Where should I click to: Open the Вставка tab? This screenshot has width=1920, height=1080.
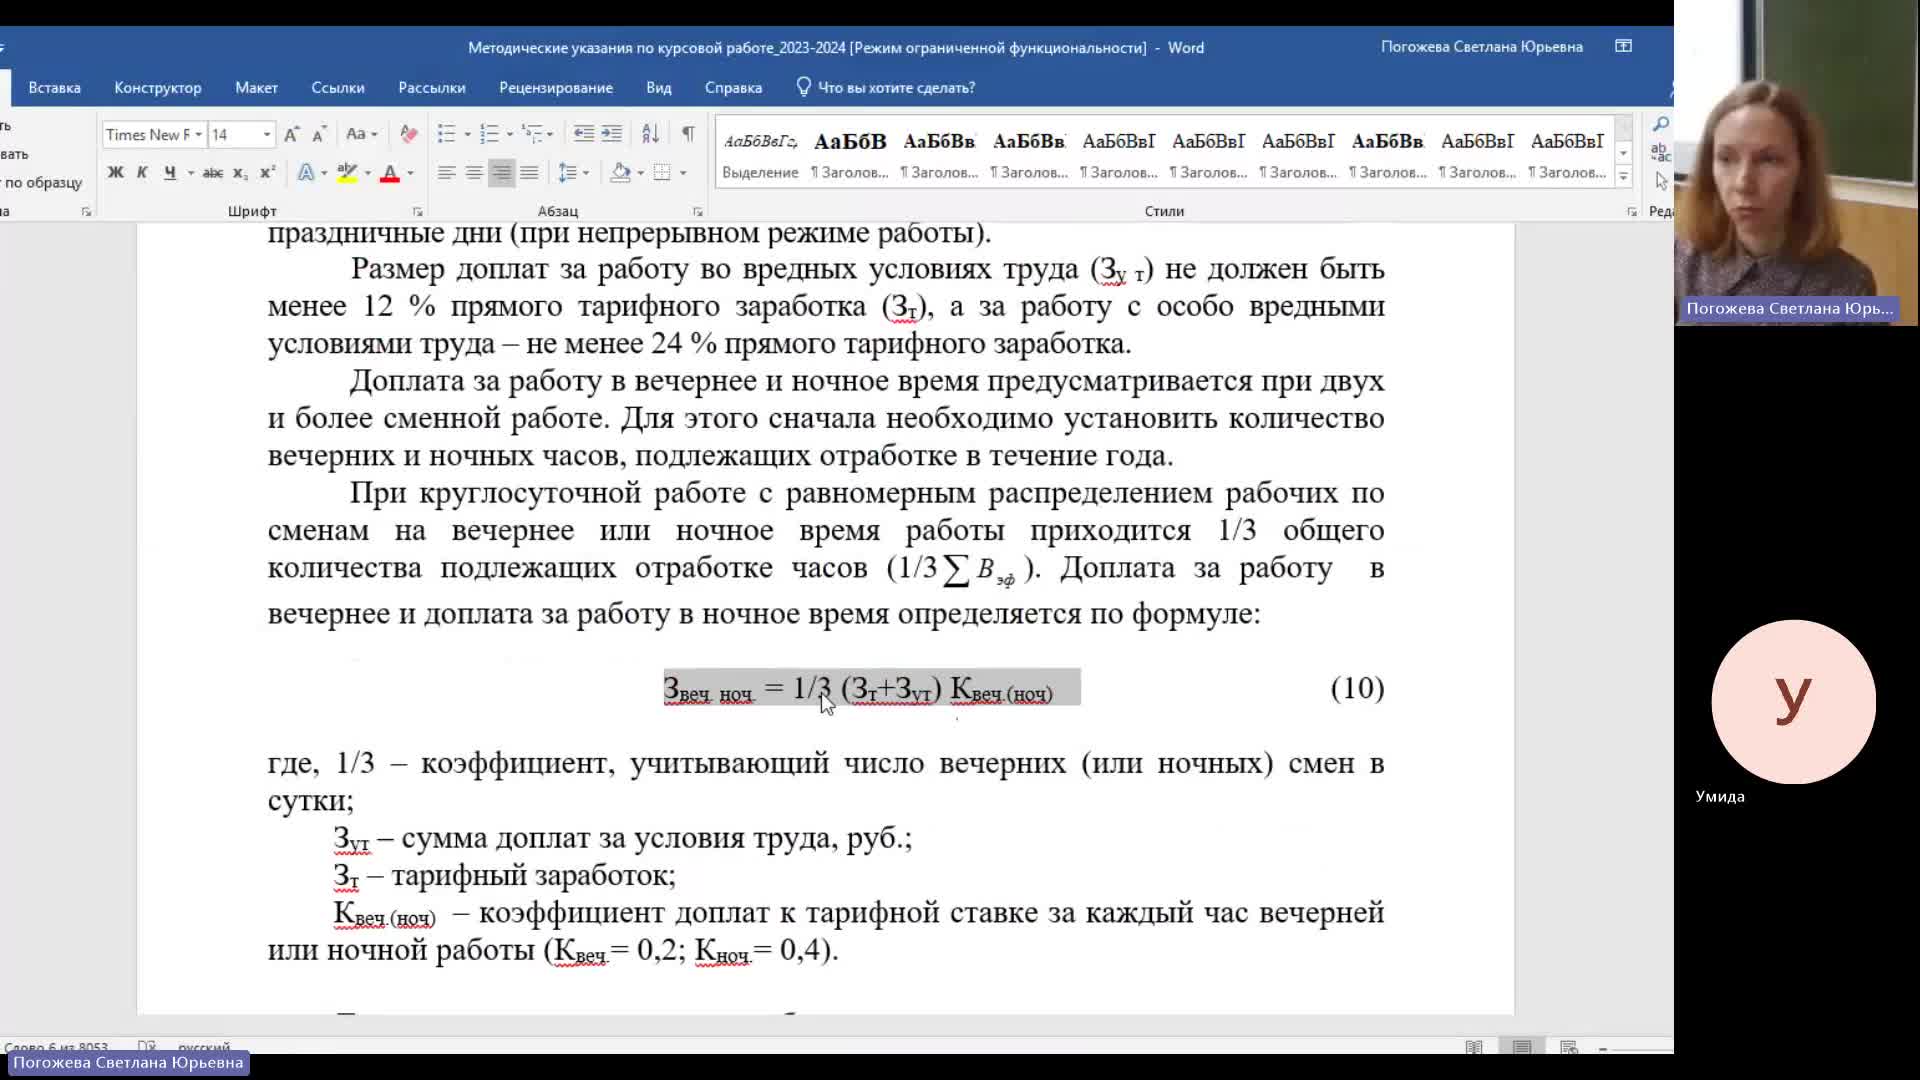(x=54, y=87)
